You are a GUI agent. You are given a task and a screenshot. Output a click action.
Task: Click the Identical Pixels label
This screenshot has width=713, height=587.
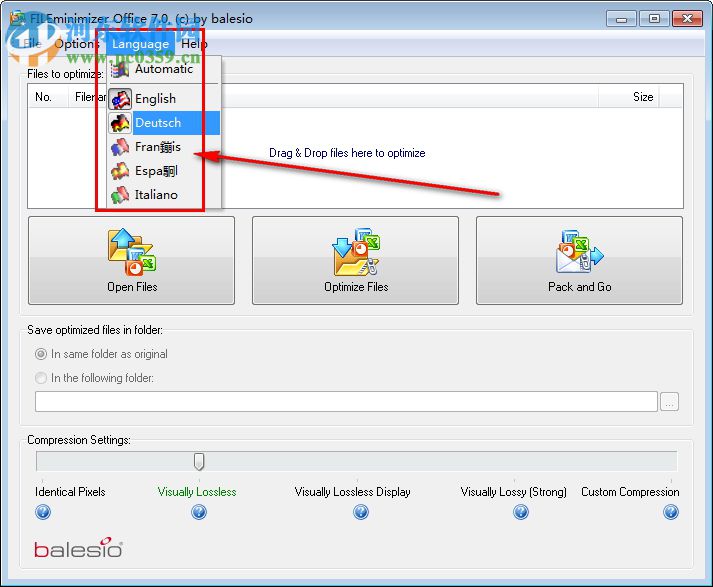70,492
